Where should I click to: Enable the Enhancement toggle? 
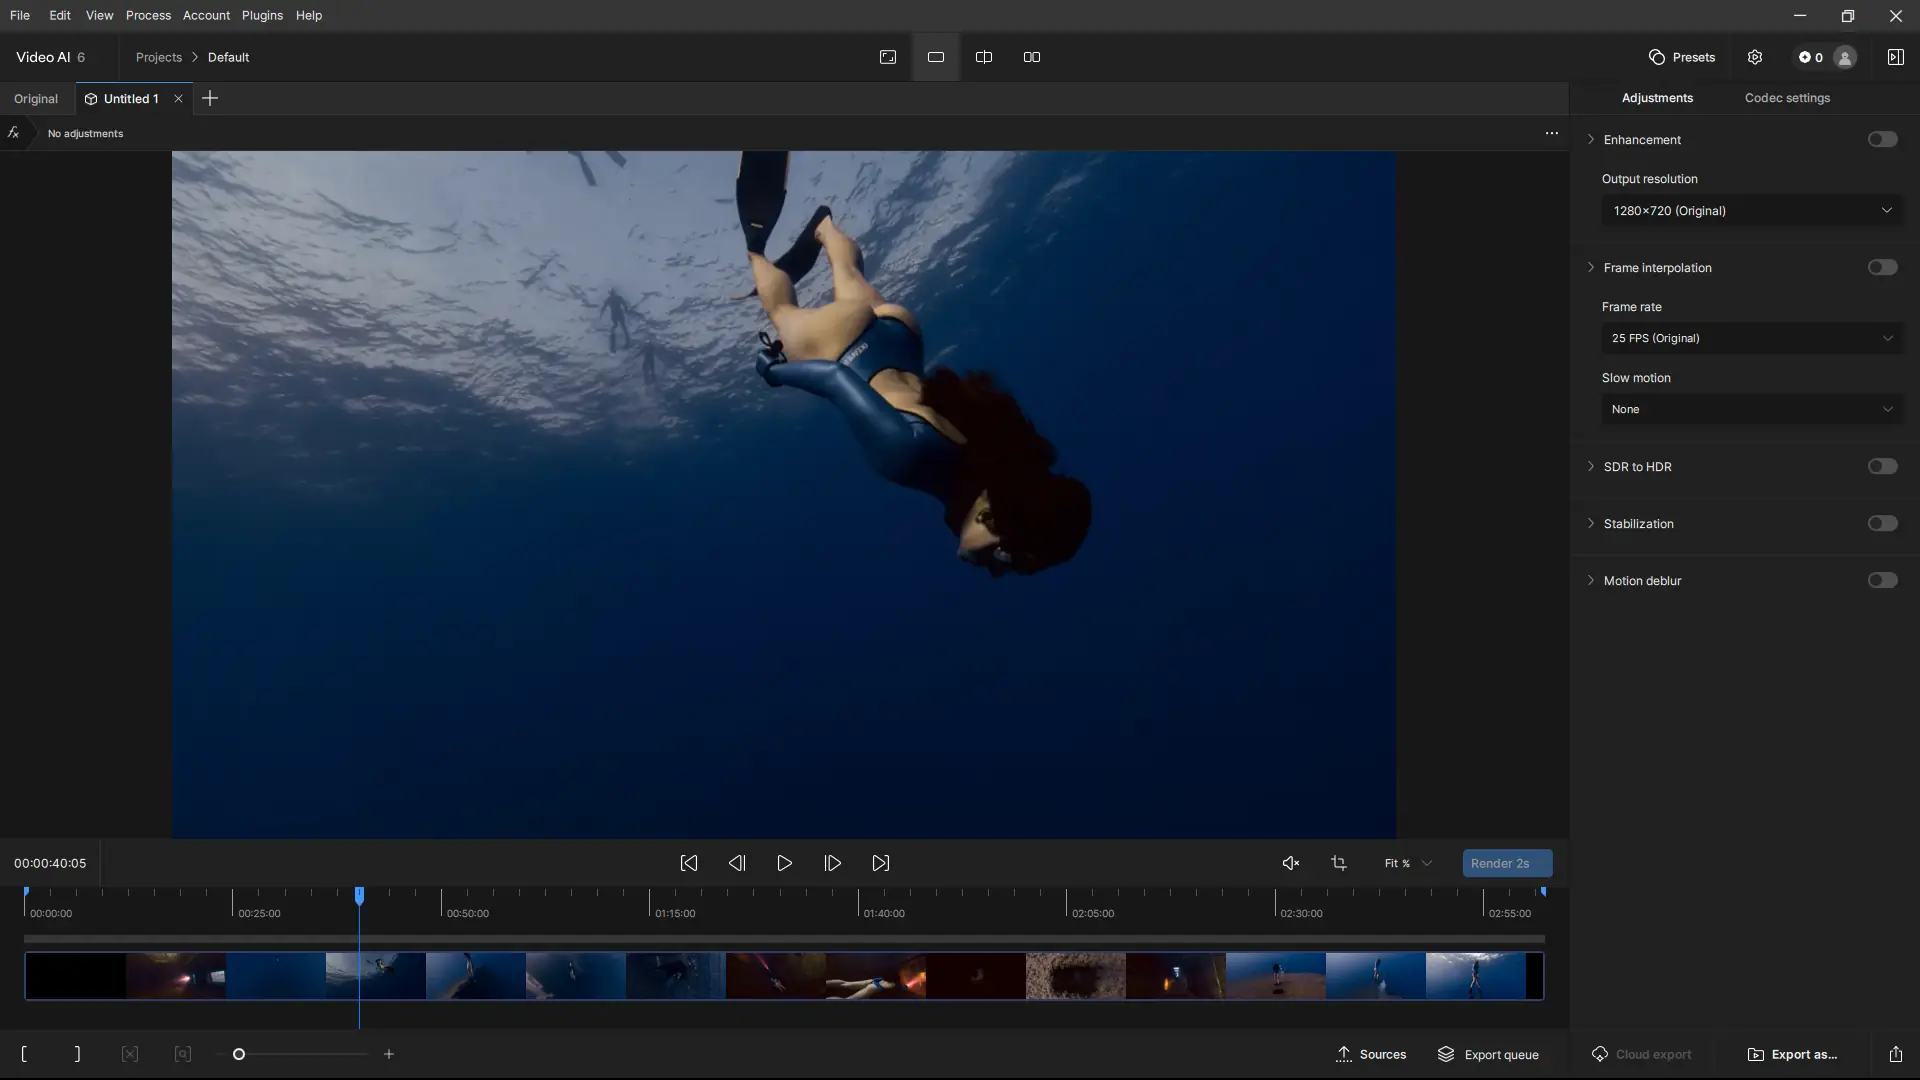pyautogui.click(x=1882, y=140)
